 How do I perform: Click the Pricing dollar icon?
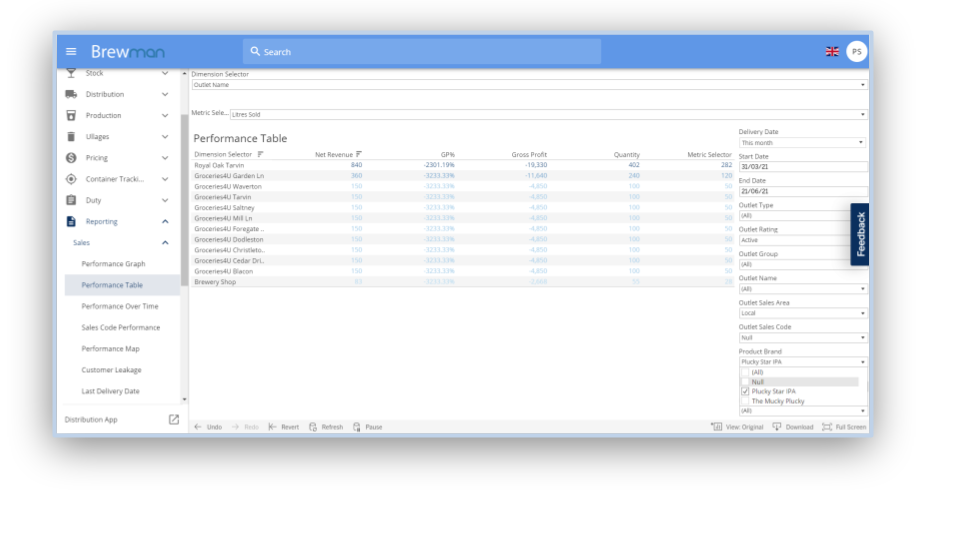[71, 158]
